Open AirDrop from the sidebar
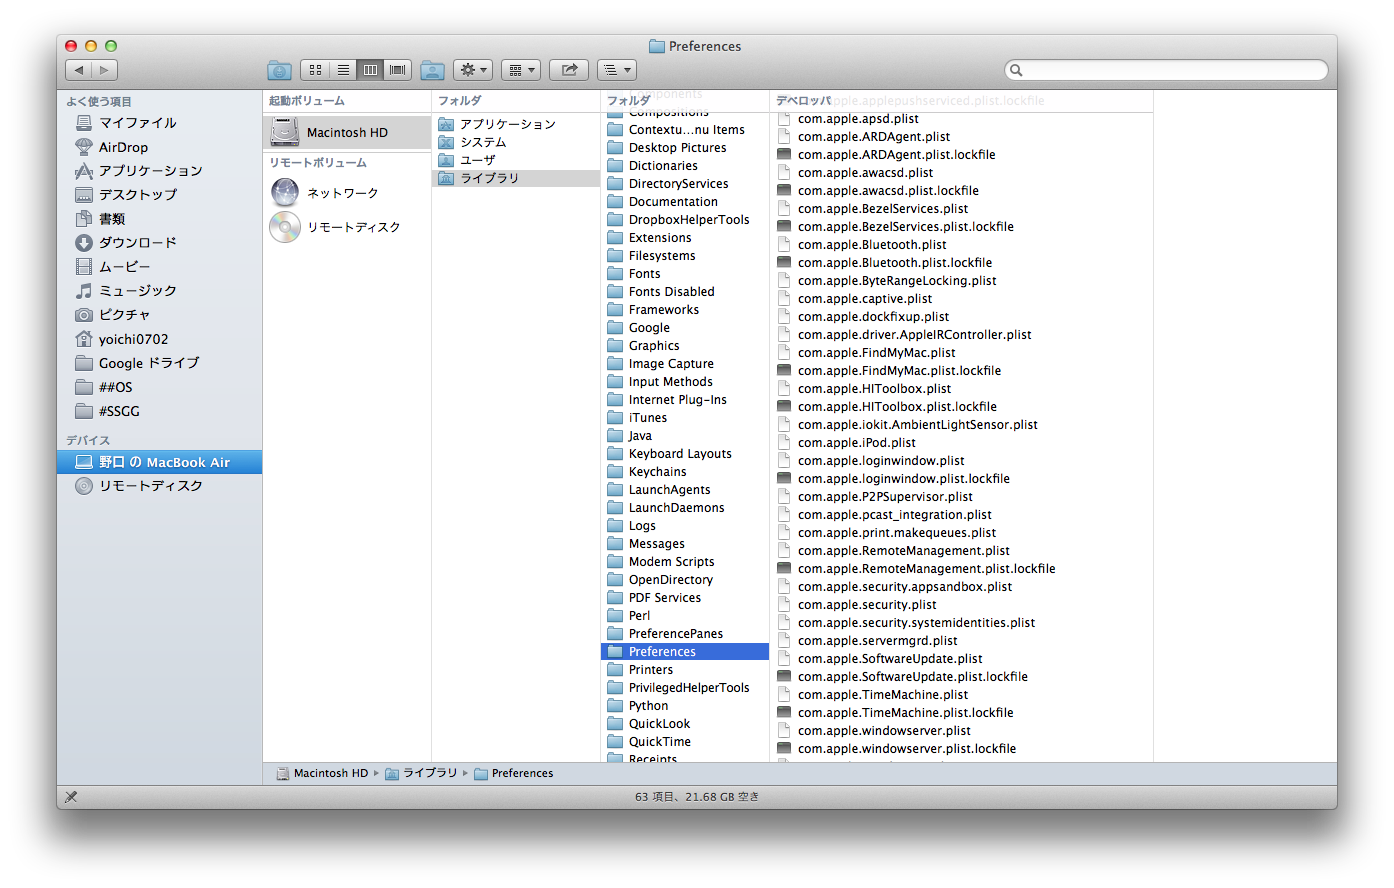This screenshot has height=888, width=1394. click(123, 147)
